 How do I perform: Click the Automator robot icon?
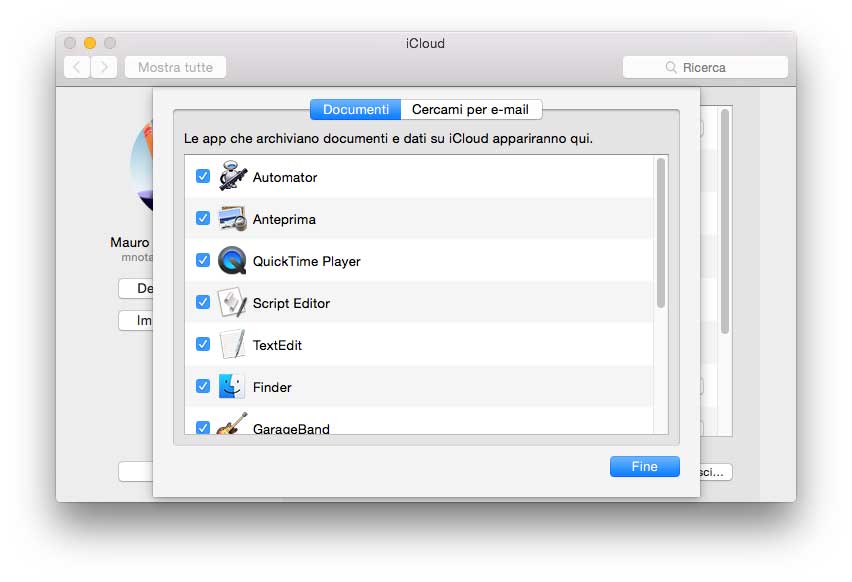tap(233, 176)
